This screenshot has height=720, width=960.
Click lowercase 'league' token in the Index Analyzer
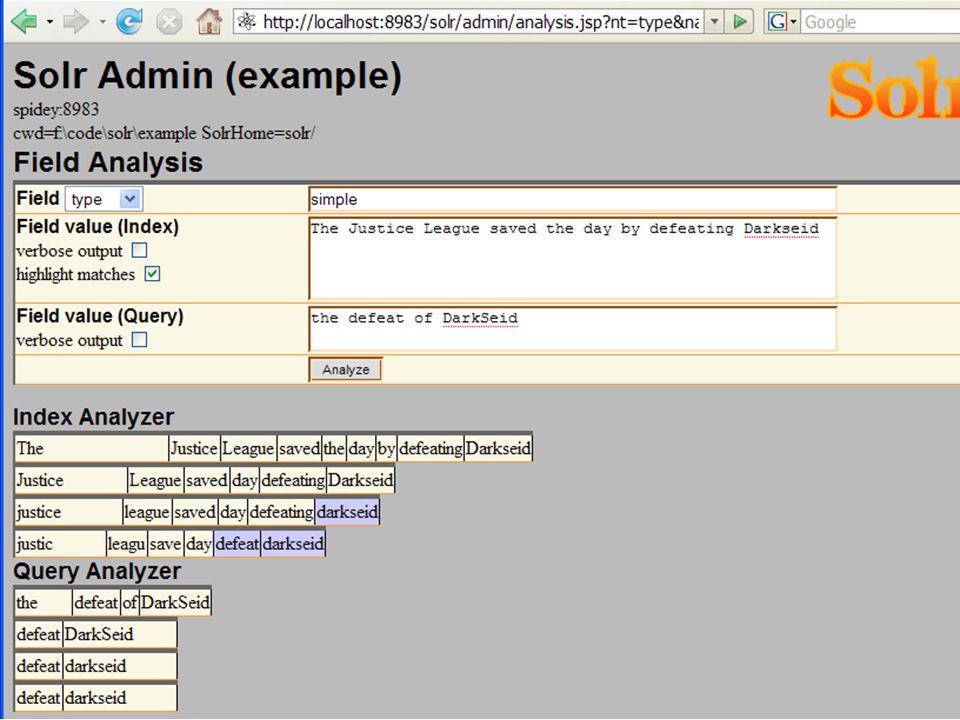click(146, 511)
